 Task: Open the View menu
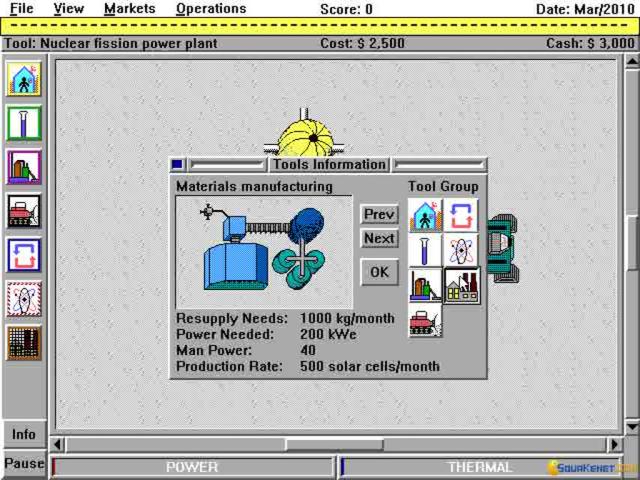coord(69,8)
